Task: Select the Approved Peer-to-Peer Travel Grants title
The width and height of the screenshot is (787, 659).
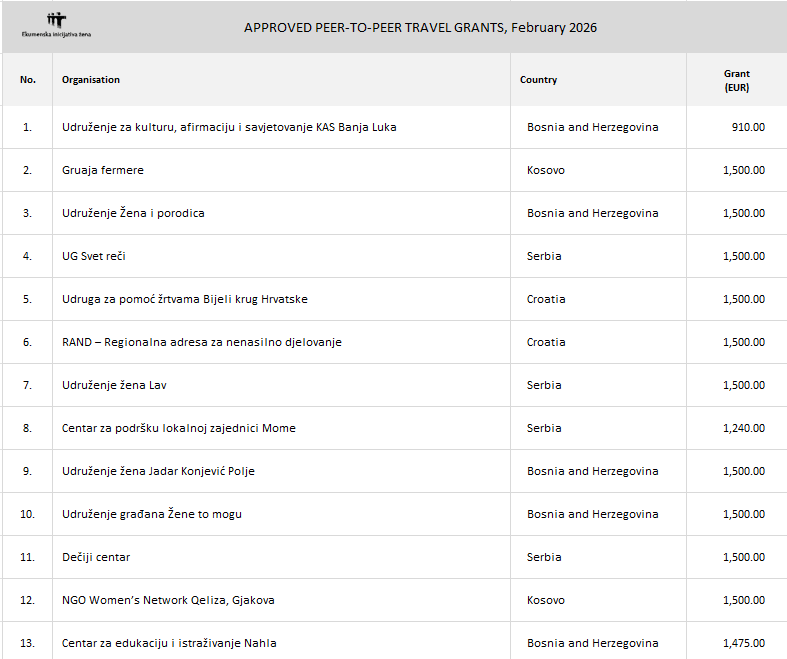Action: 420,27
